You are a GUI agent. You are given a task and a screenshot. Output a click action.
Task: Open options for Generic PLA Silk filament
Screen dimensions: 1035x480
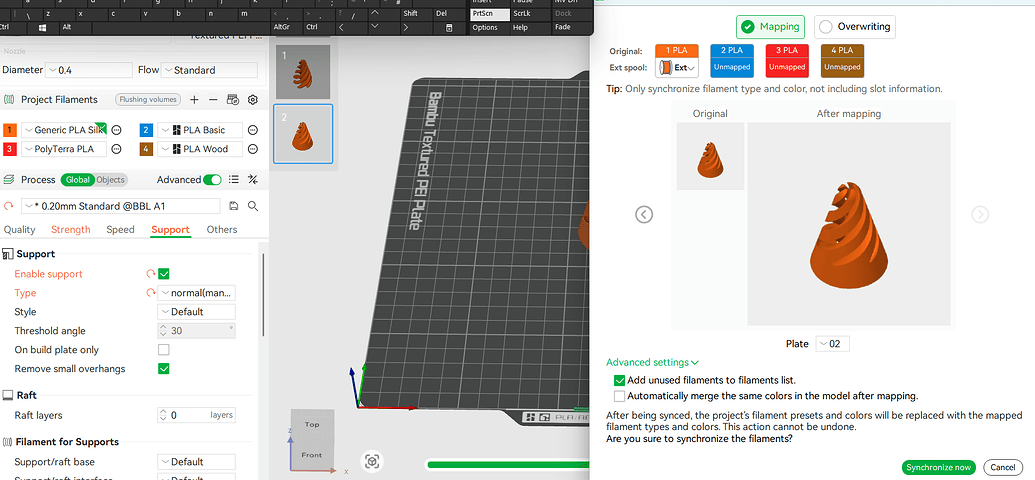116,130
